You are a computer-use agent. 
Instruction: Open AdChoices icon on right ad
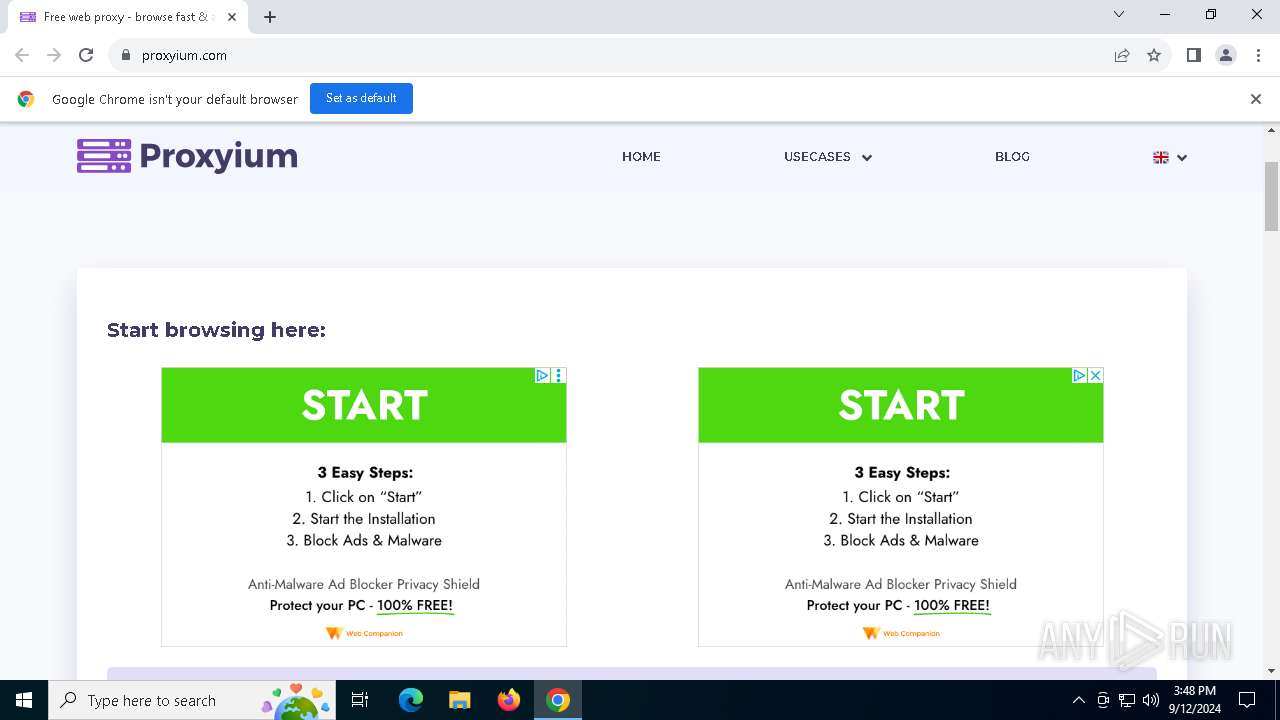(x=1079, y=375)
